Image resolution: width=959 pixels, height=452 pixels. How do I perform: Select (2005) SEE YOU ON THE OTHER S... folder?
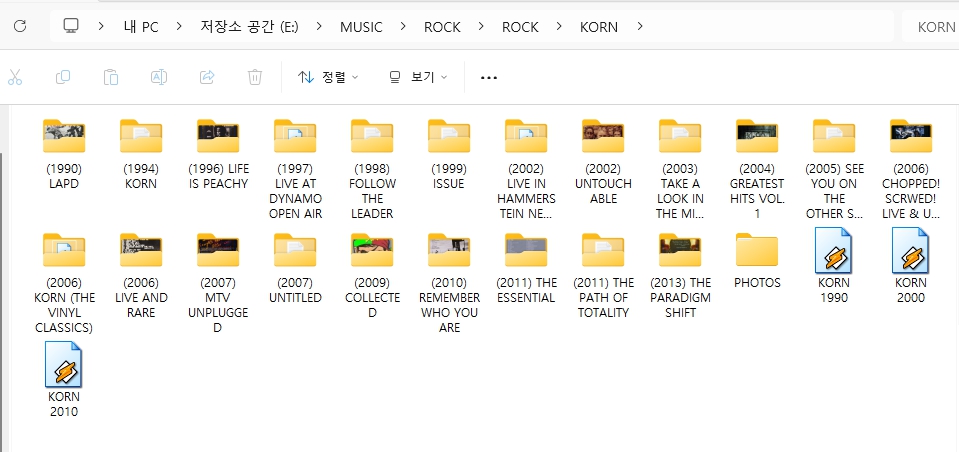point(834,169)
